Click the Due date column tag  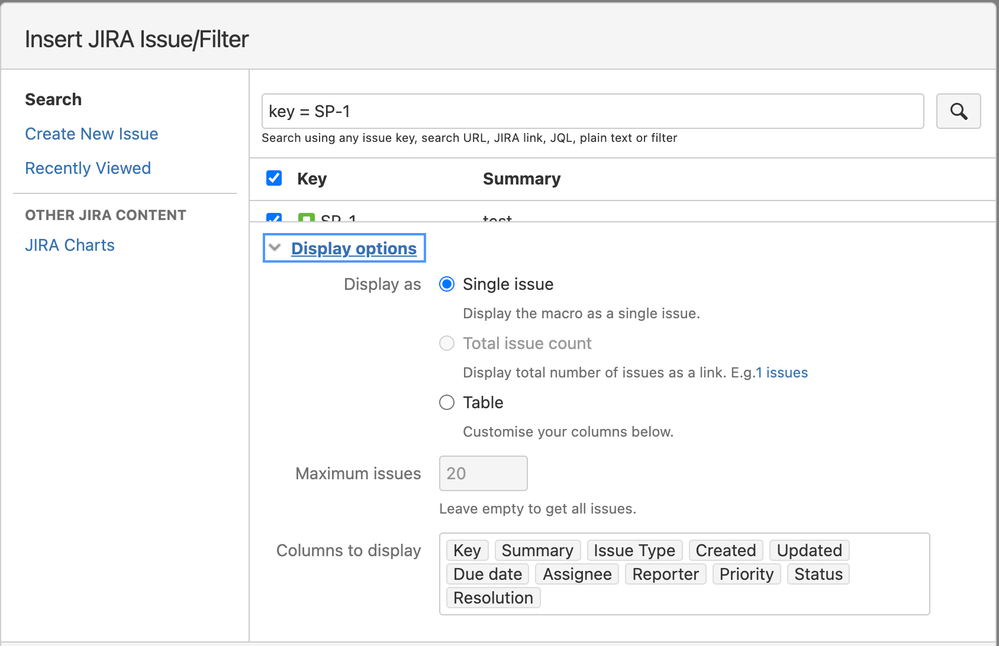coord(487,574)
